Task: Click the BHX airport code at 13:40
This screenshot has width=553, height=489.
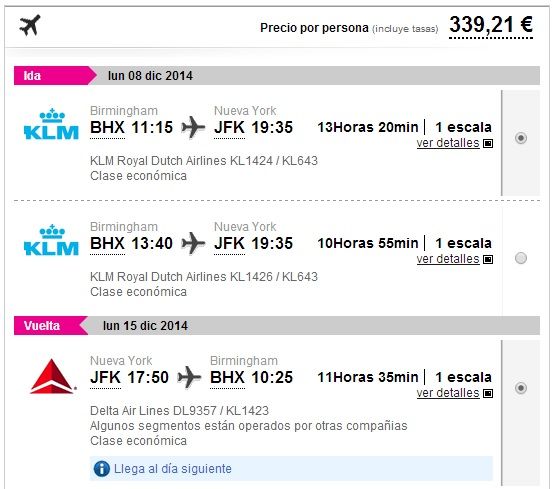Action: pos(107,243)
